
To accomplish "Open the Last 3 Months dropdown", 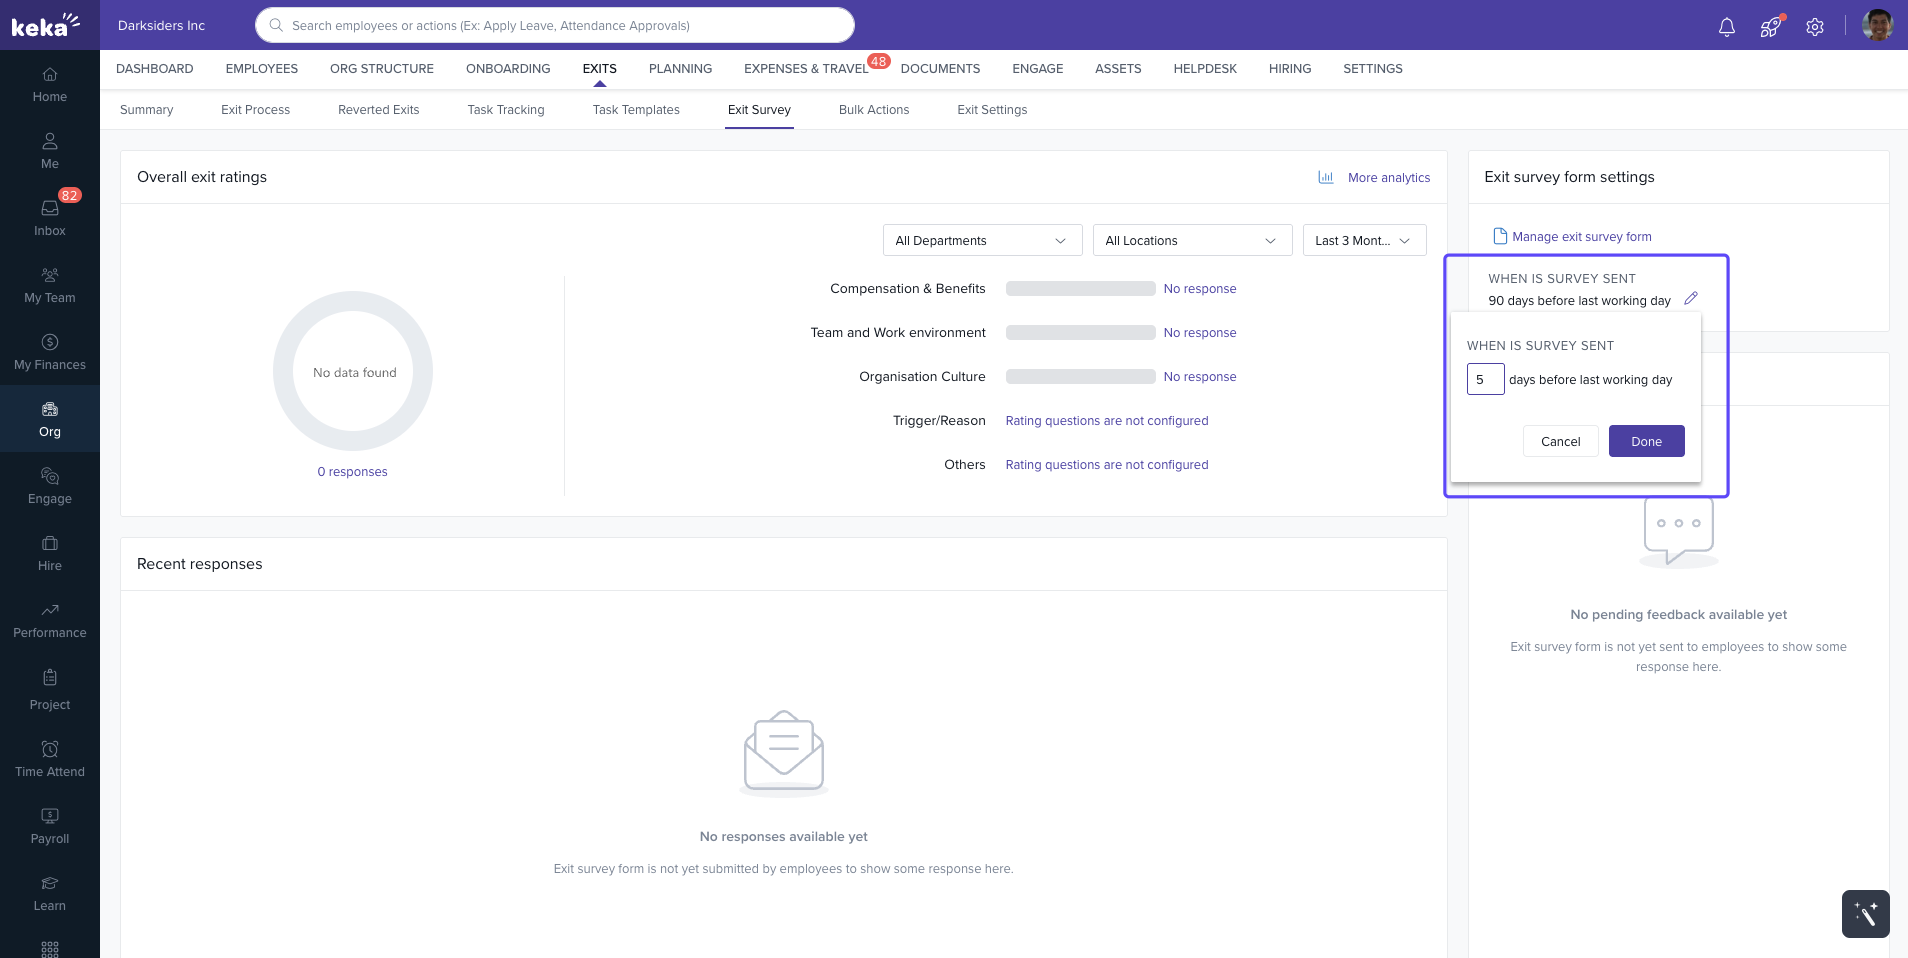I will (x=1363, y=240).
